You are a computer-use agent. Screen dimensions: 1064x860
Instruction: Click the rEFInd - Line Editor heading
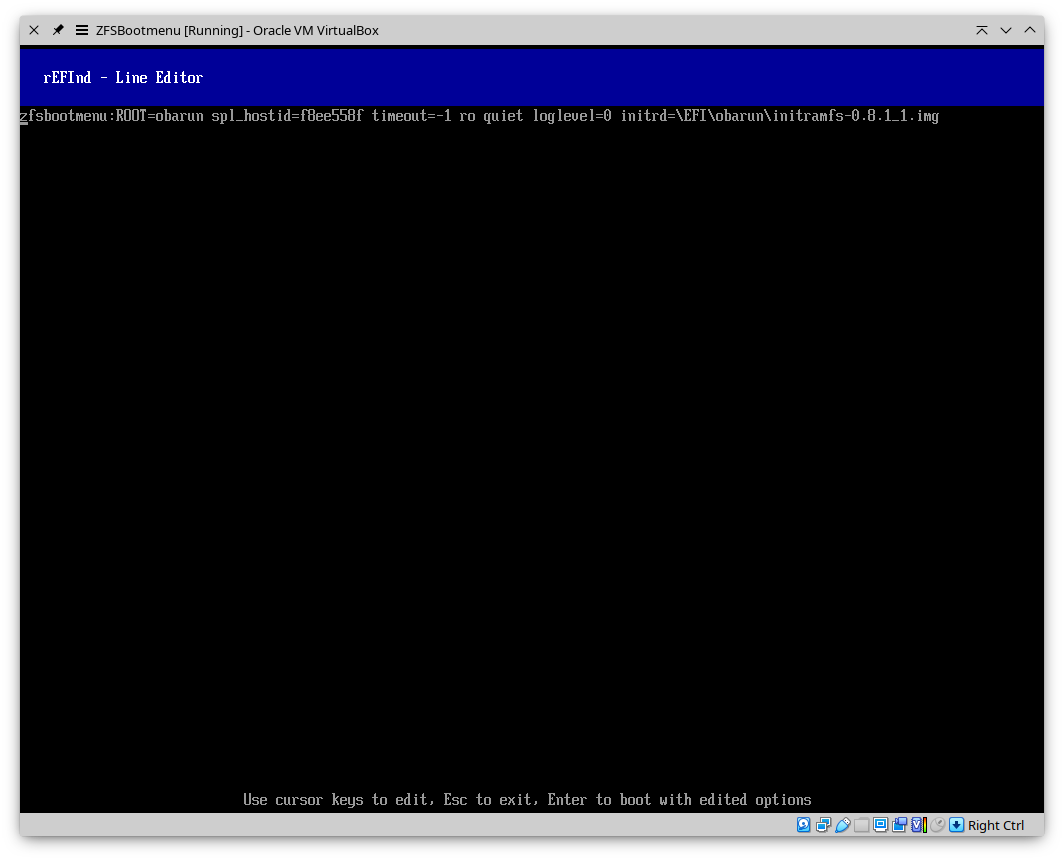coord(123,77)
